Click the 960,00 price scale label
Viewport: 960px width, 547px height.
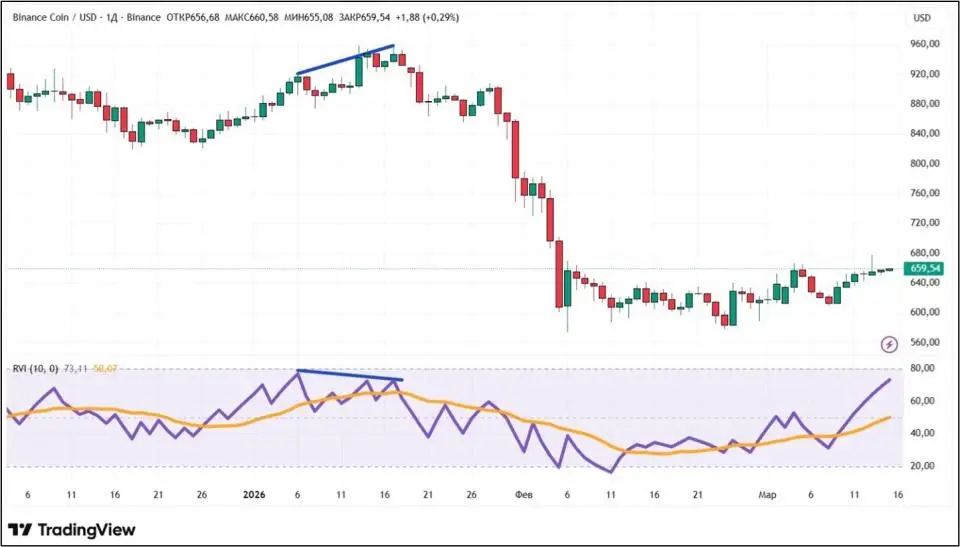click(924, 44)
